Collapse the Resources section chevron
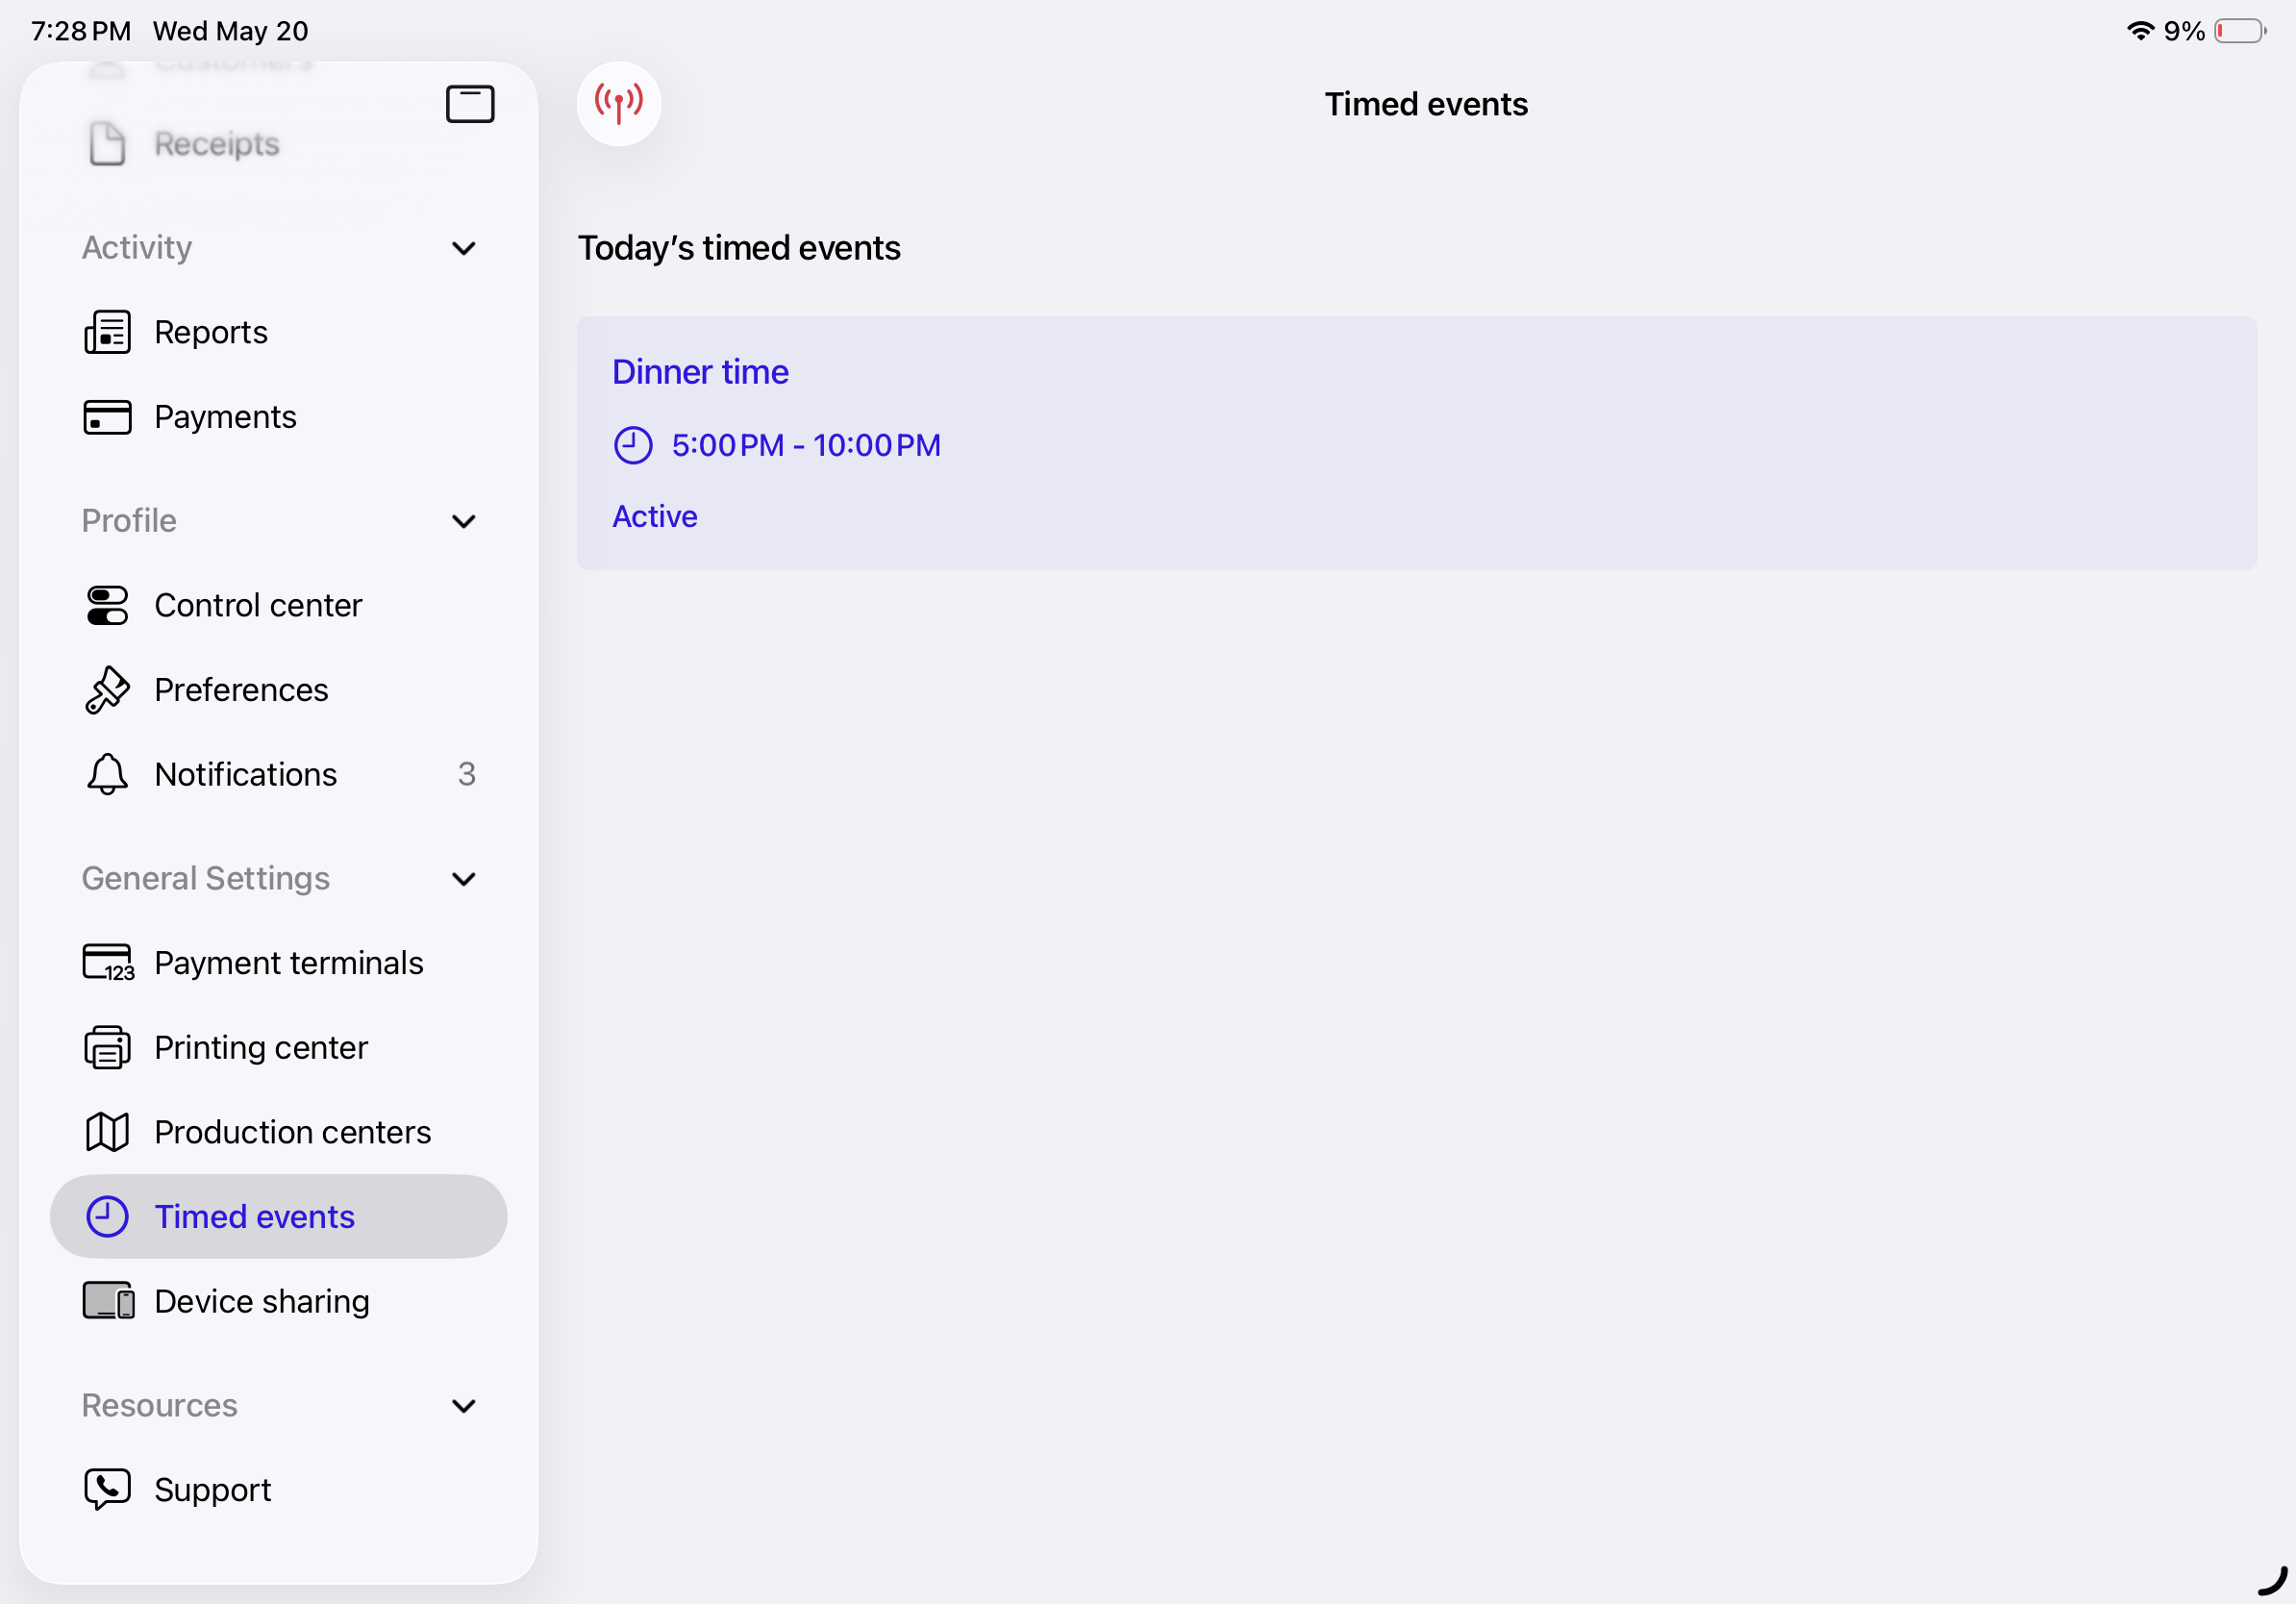This screenshot has height=1604, width=2296. pos(464,1406)
